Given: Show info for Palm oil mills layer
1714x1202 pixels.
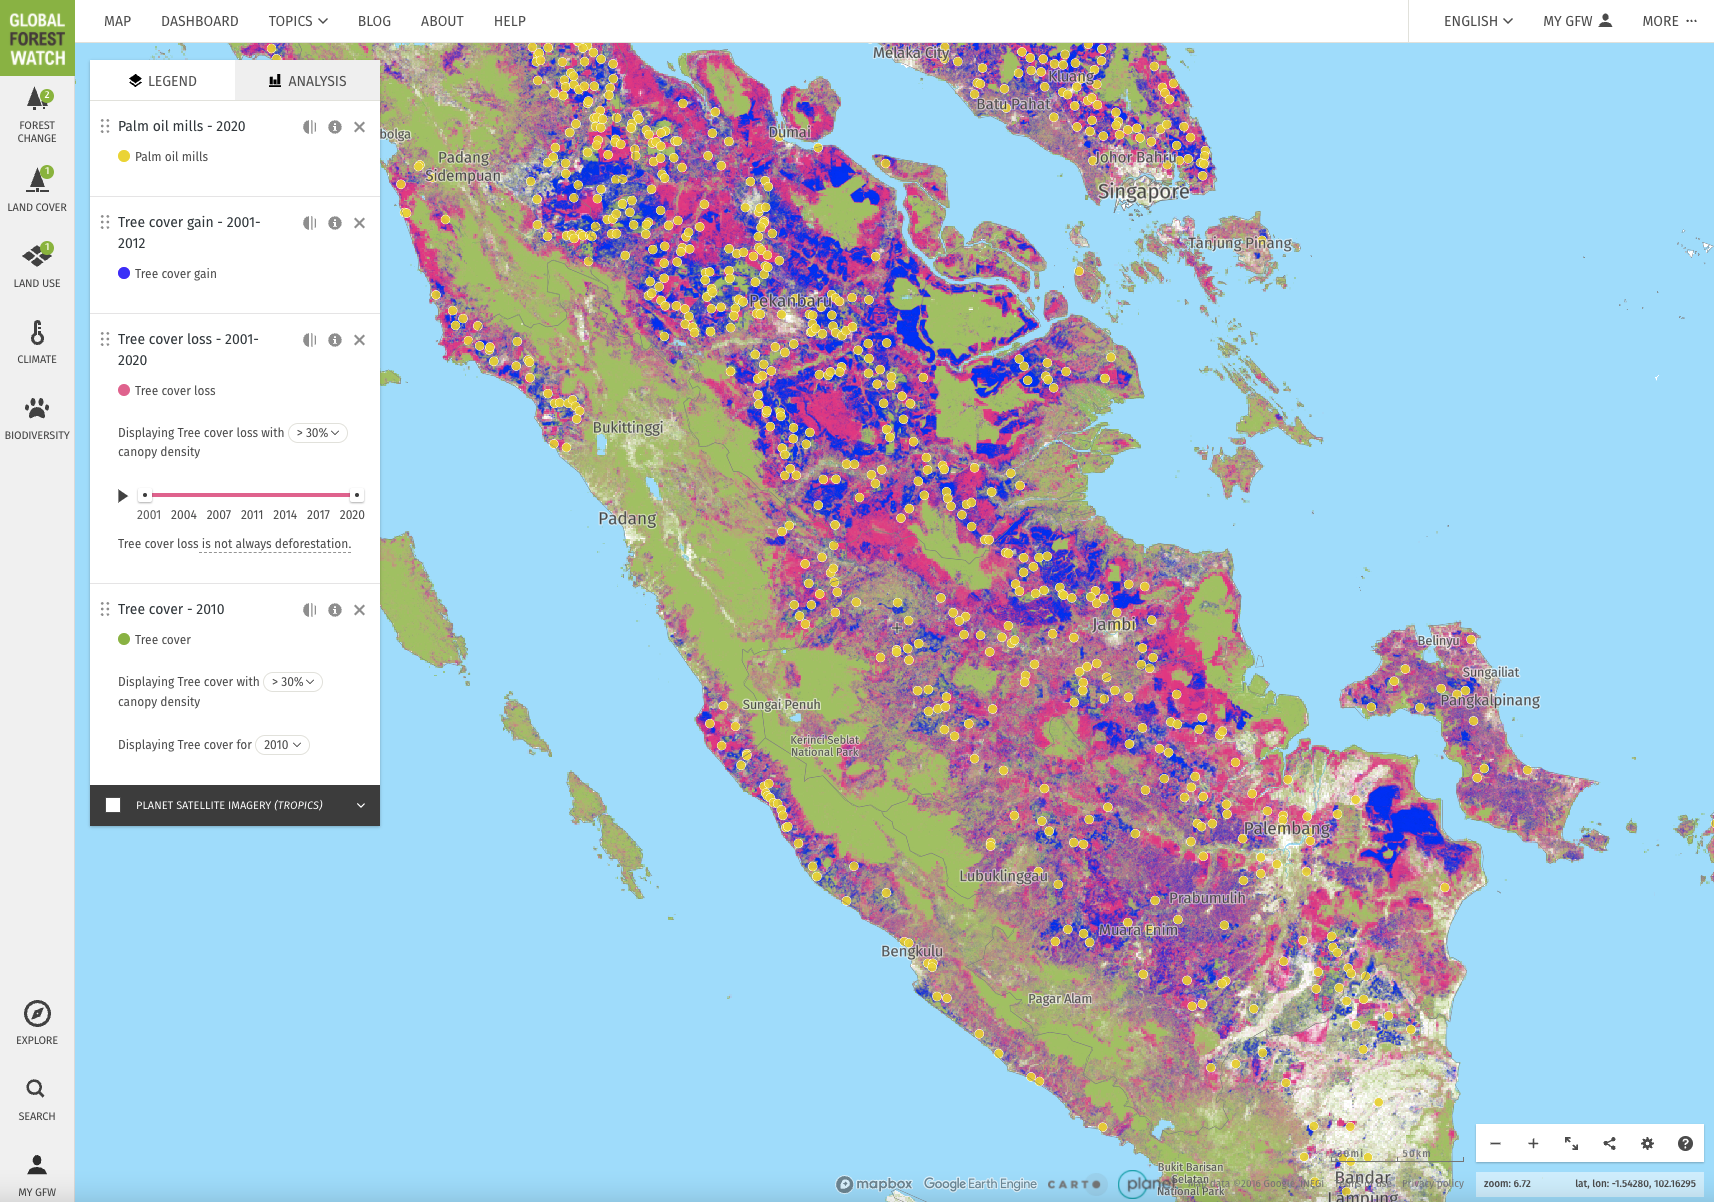Looking at the screenshot, I should [335, 127].
